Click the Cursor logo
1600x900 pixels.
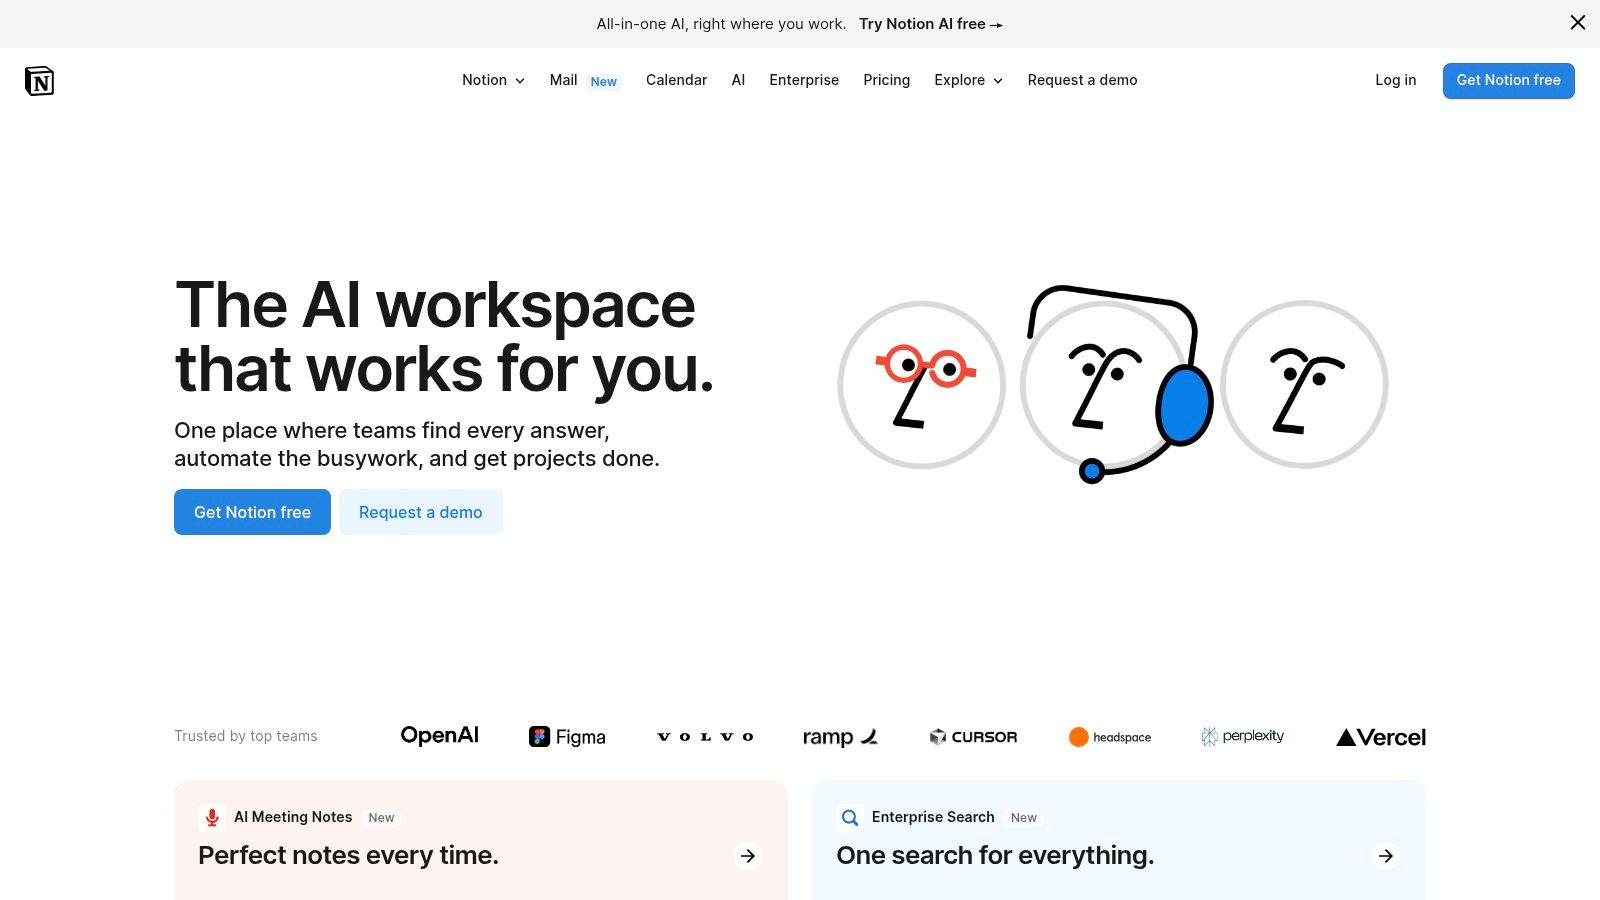(x=973, y=737)
